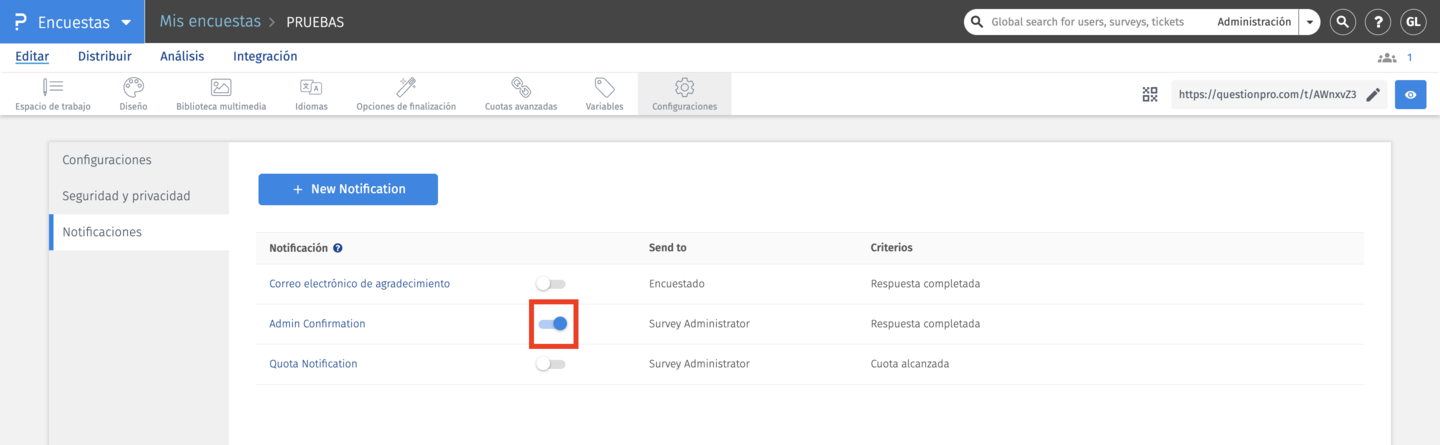Click the QR code icon

pos(1150,95)
